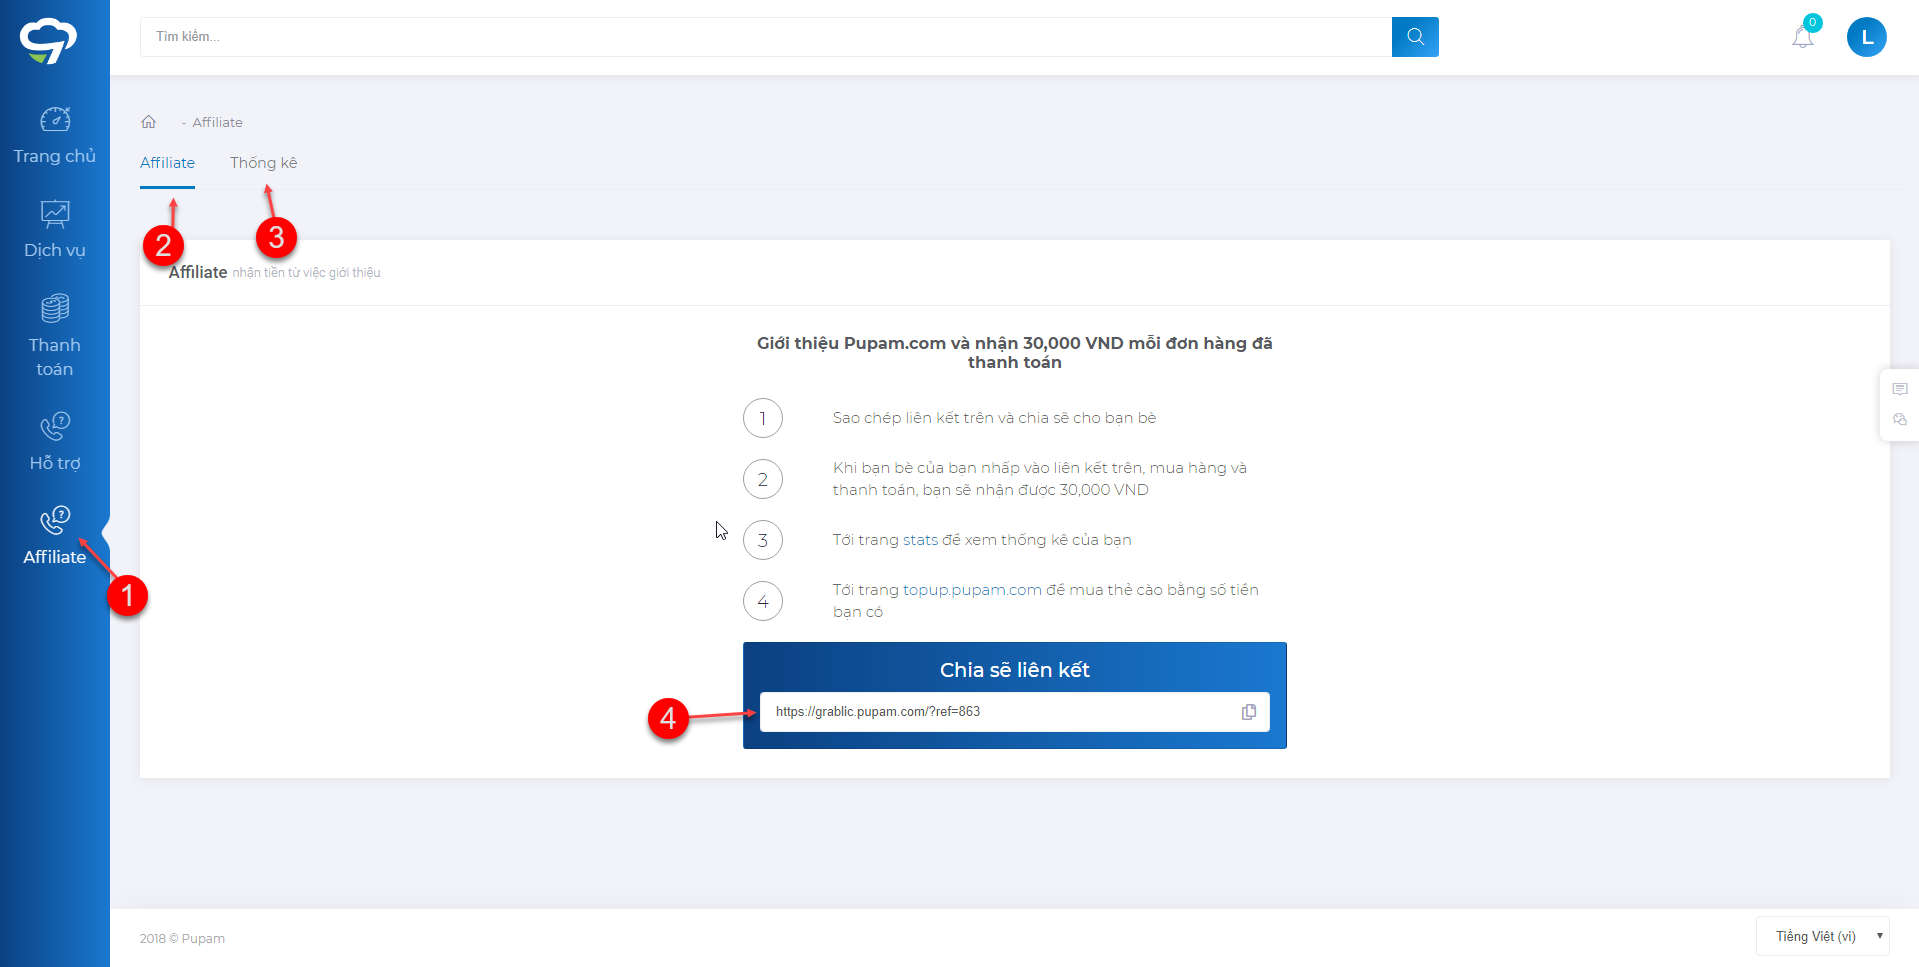Click step 2 text 'Khi bạn bè của bạn'
The width and height of the screenshot is (1919, 967).
[1040, 479]
